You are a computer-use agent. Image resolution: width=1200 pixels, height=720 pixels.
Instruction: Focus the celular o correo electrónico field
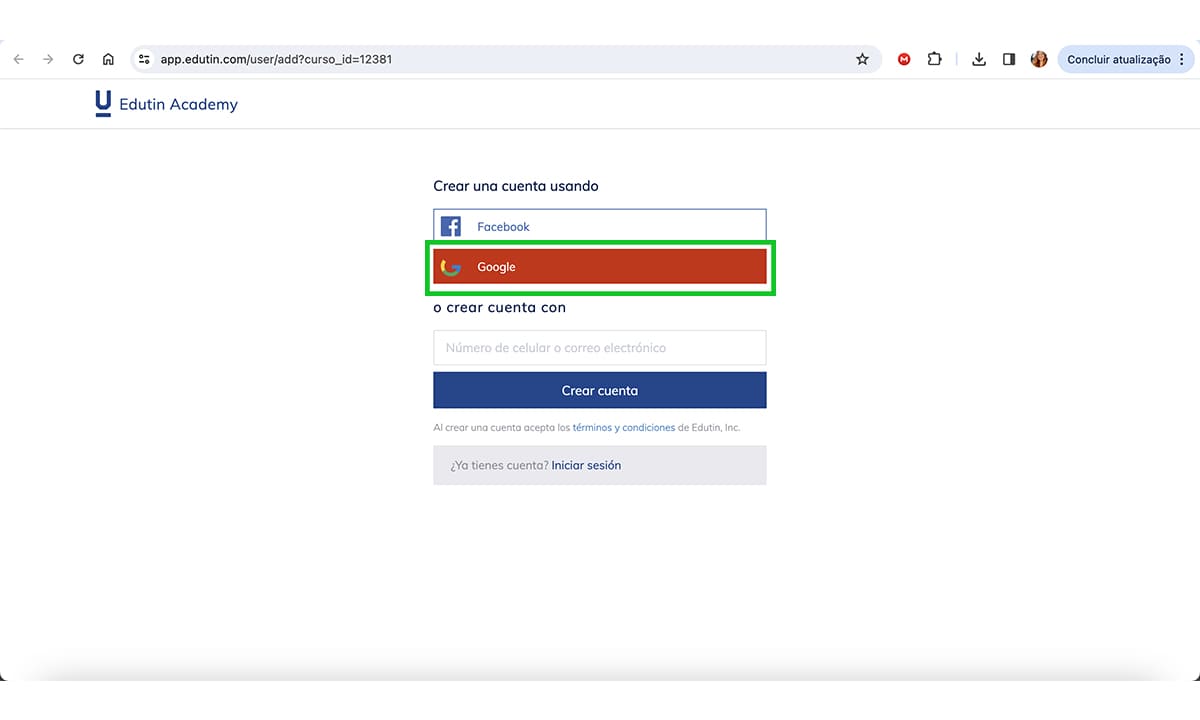600,347
